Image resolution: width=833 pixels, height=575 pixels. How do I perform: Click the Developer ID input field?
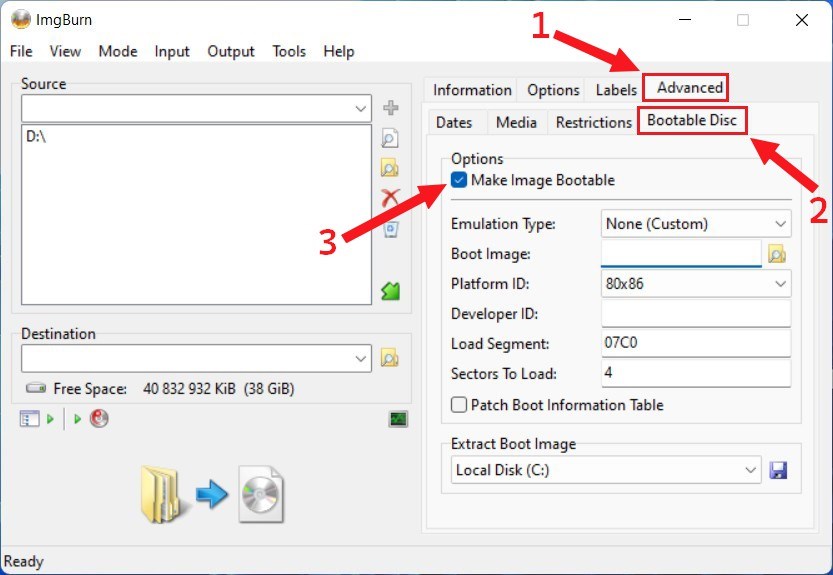(x=696, y=314)
